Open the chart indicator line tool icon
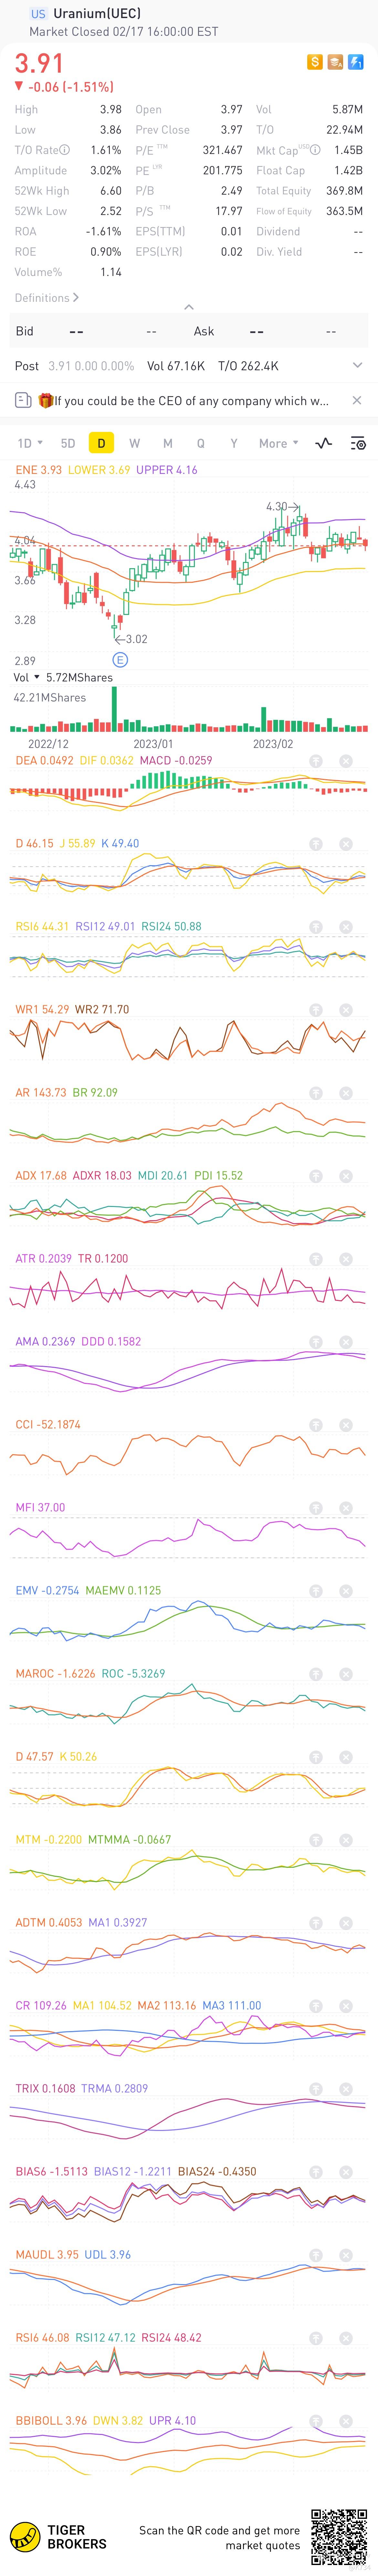Screen dimensions: 378x2576 point(323,443)
